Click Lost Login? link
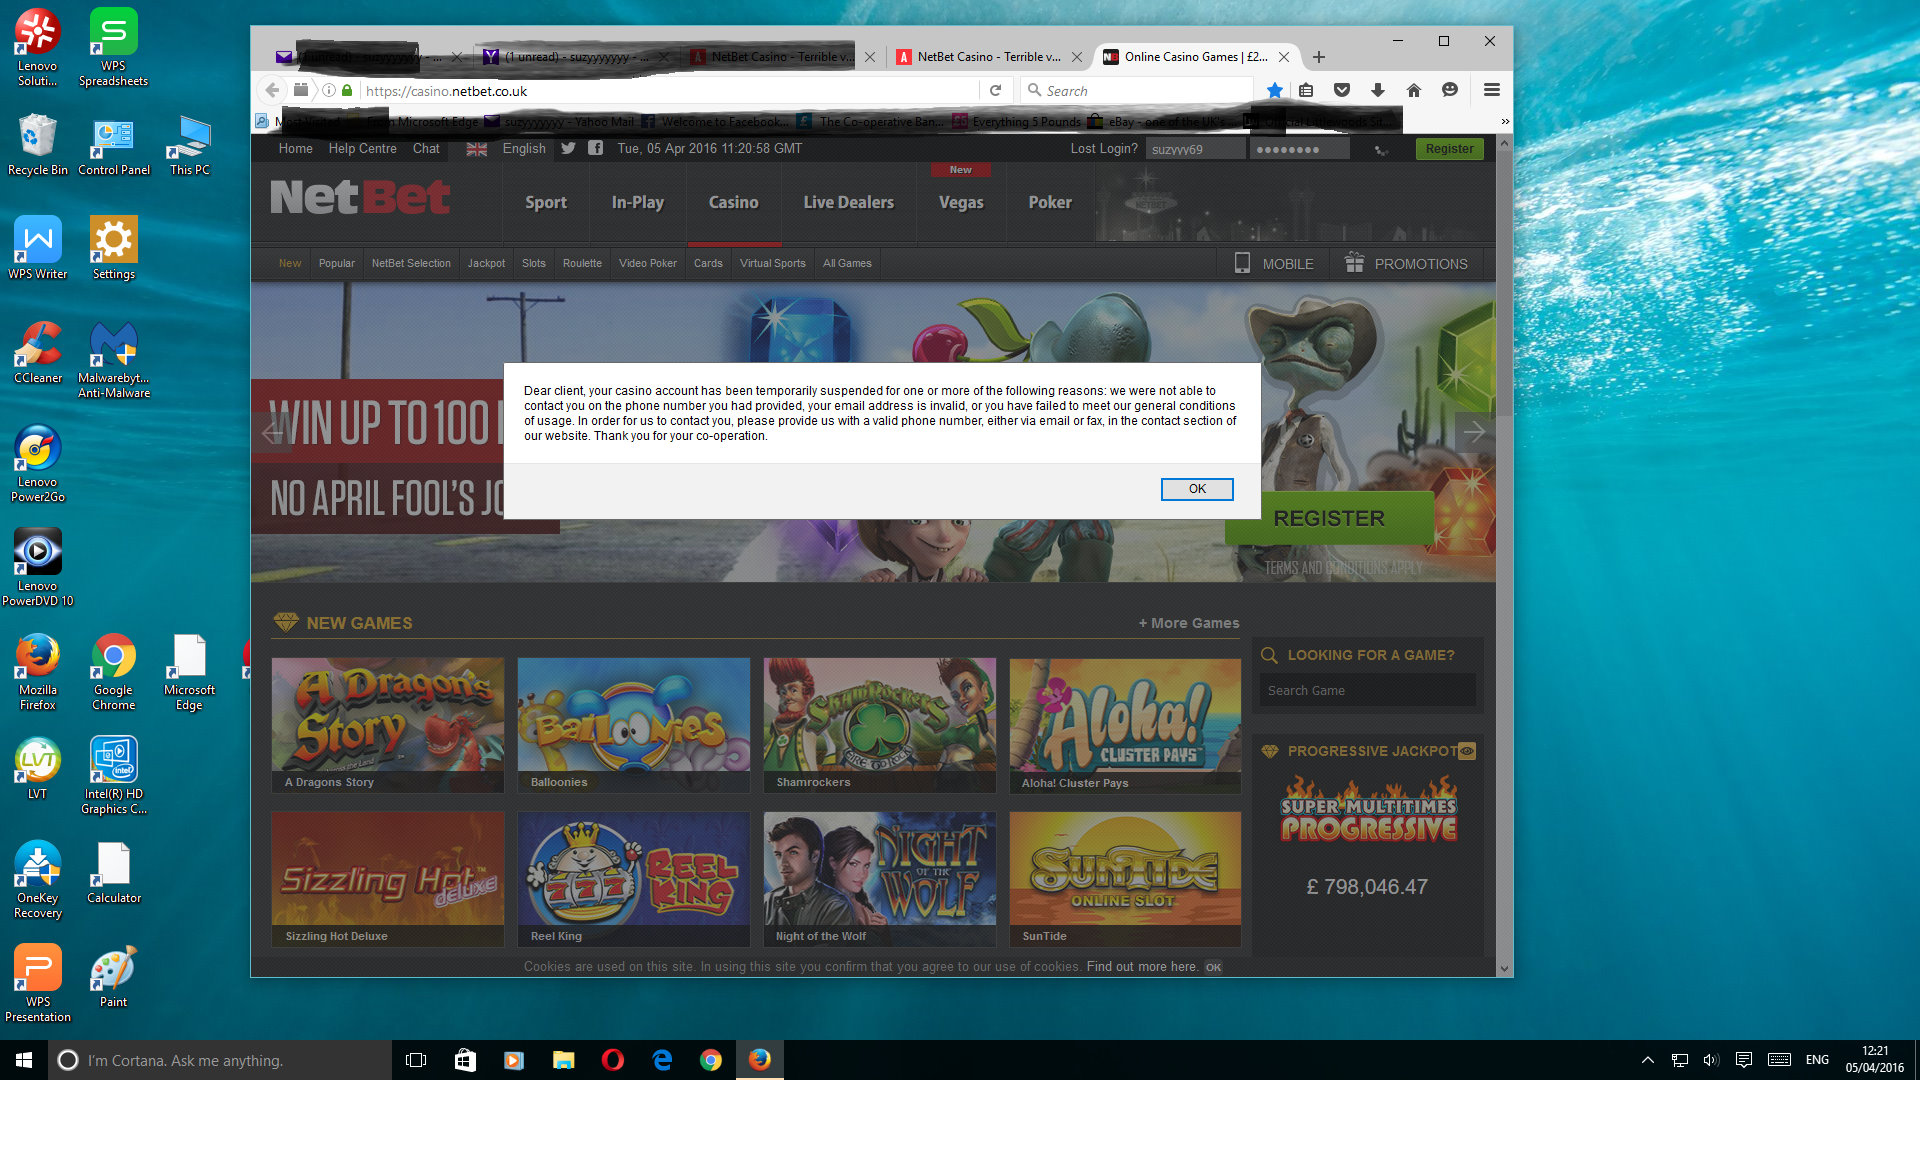 coord(1104,148)
